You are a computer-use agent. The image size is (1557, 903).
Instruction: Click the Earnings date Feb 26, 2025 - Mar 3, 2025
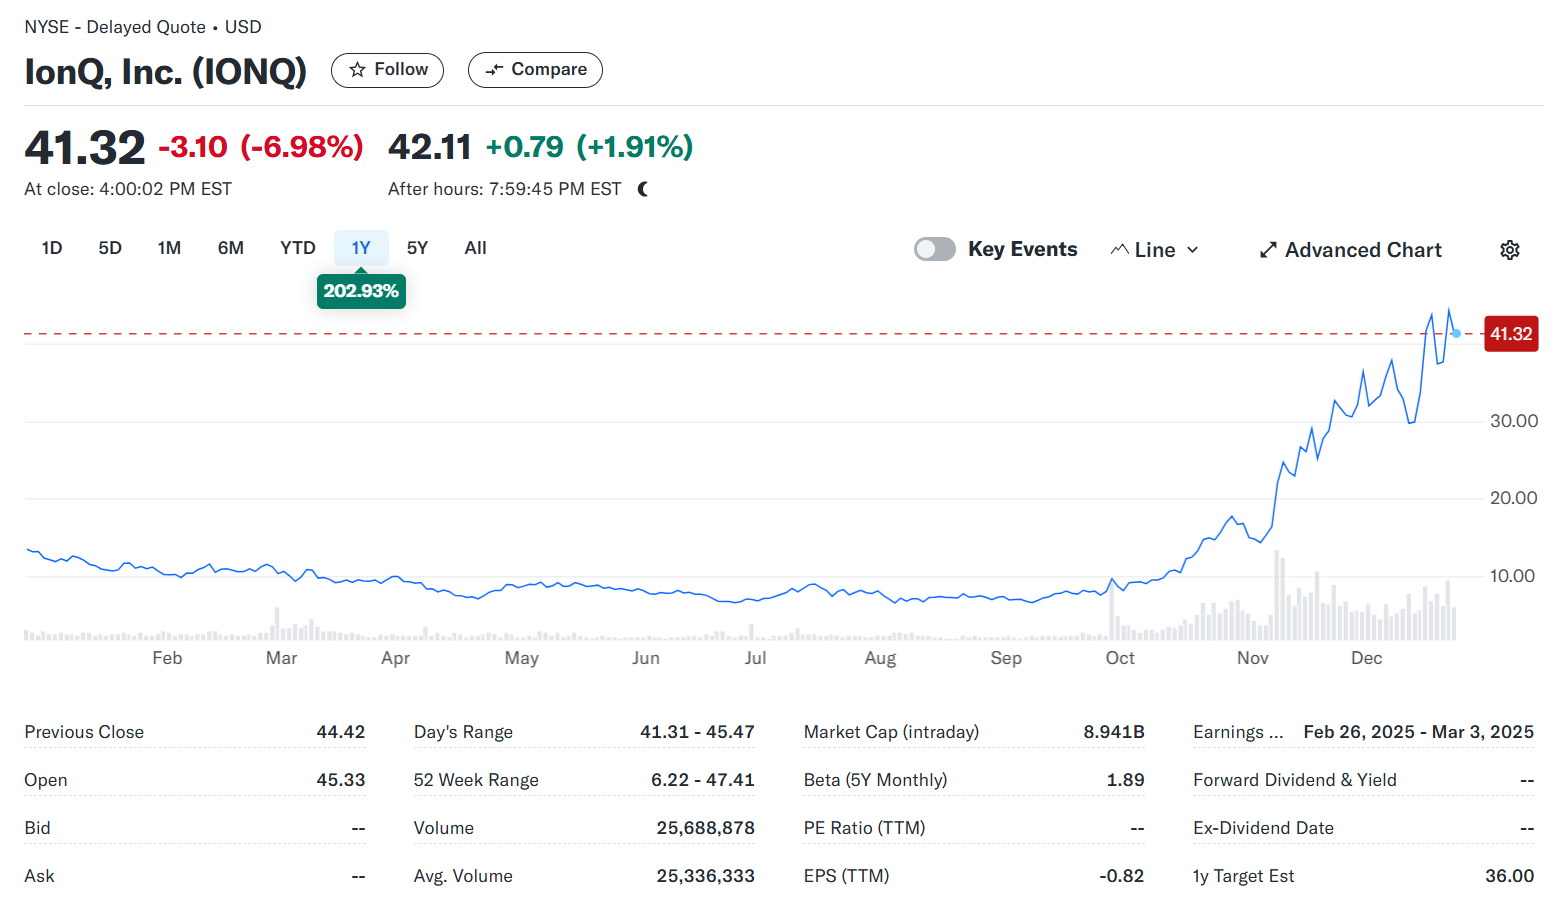(1418, 732)
